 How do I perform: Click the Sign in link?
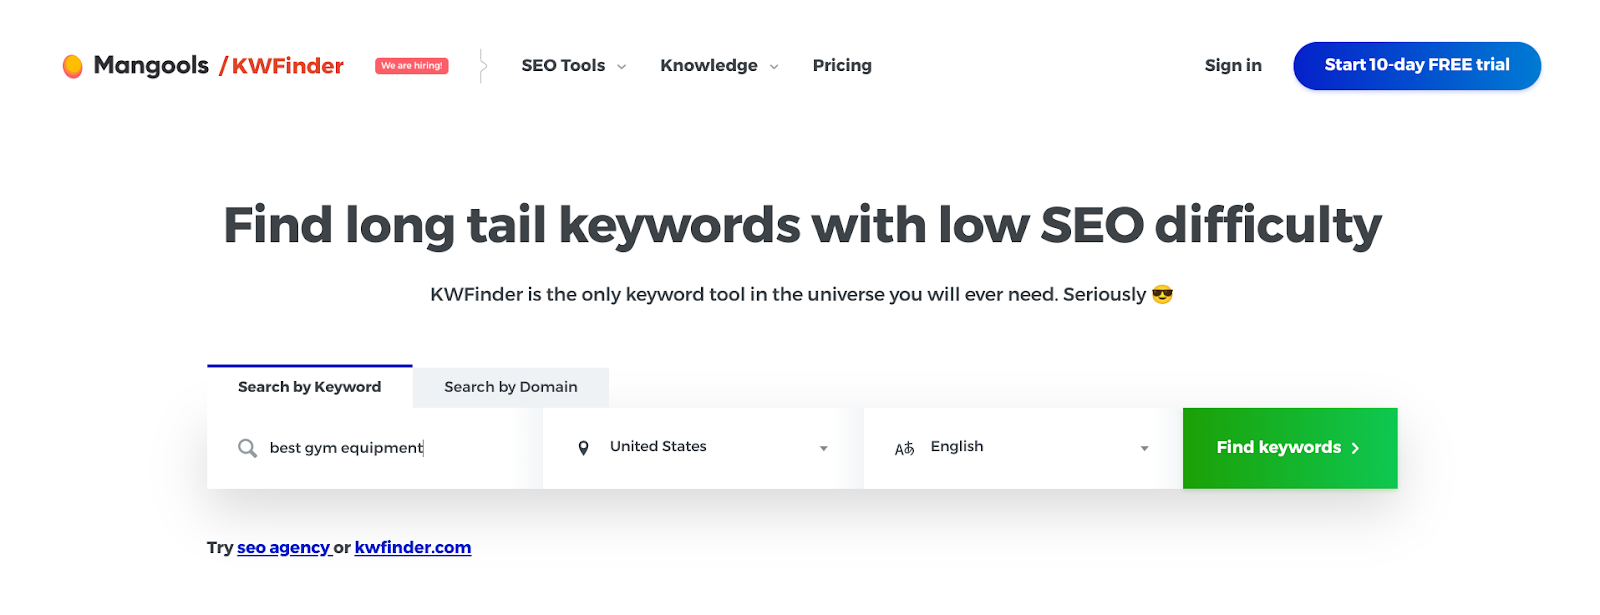click(1233, 66)
